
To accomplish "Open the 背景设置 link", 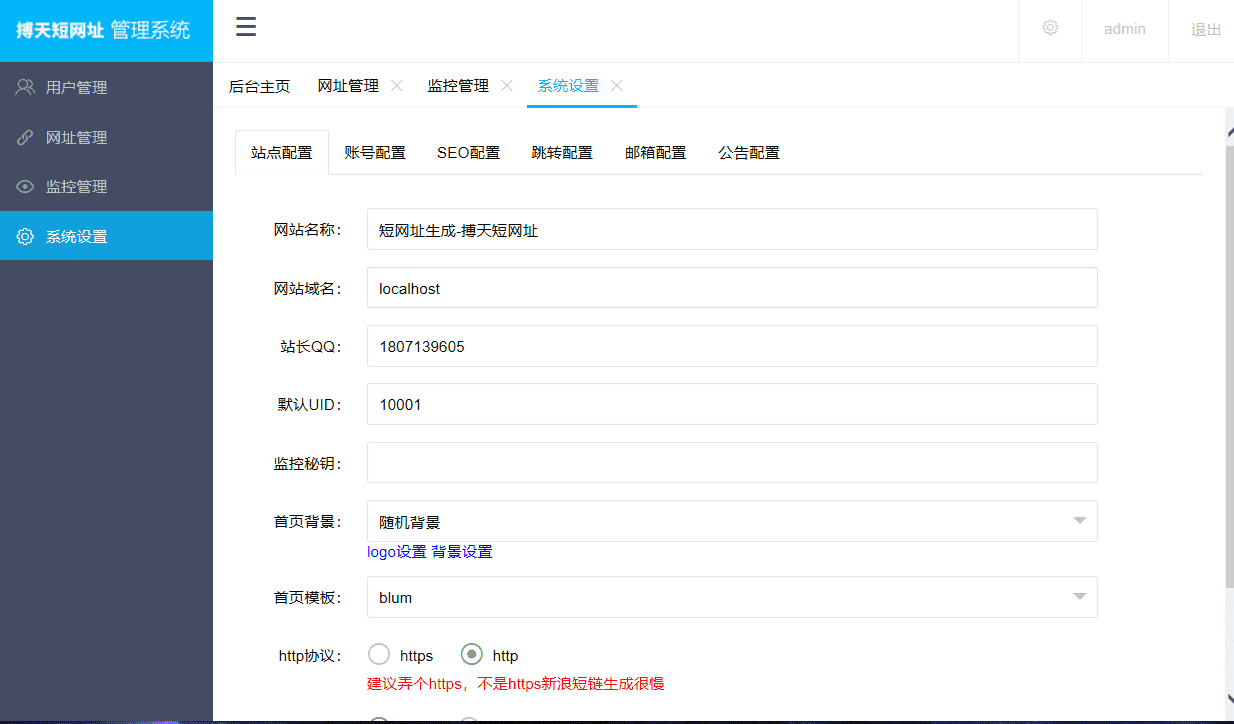I will (x=461, y=551).
